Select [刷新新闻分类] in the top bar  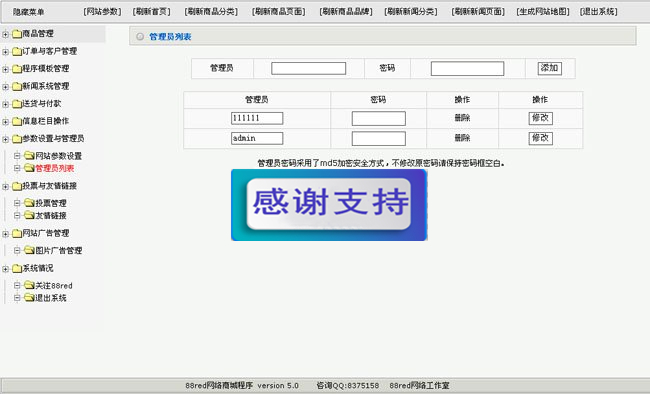click(411, 12)
